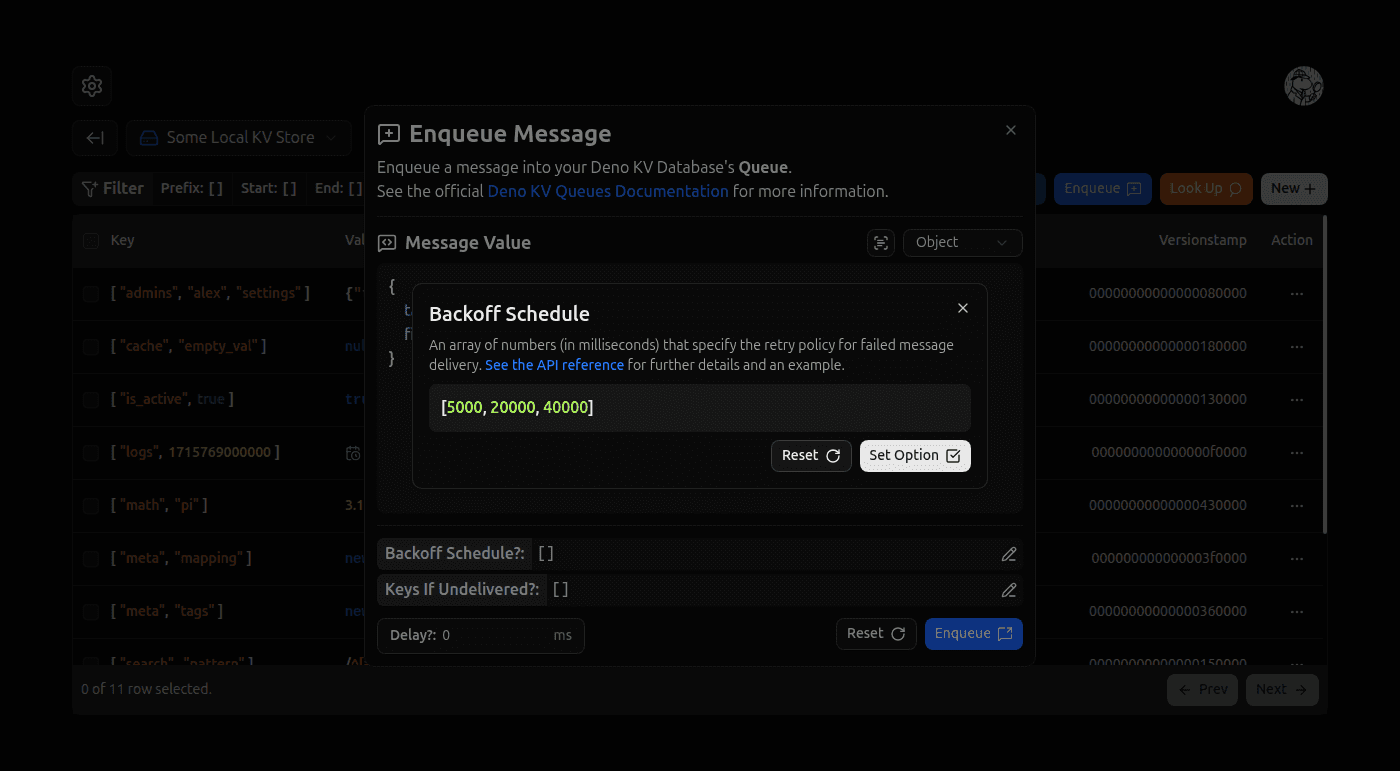Click the profile avatar in top right
Image resolution: width=1400 pixels, height=771 pixels.
click(1304, 86)
